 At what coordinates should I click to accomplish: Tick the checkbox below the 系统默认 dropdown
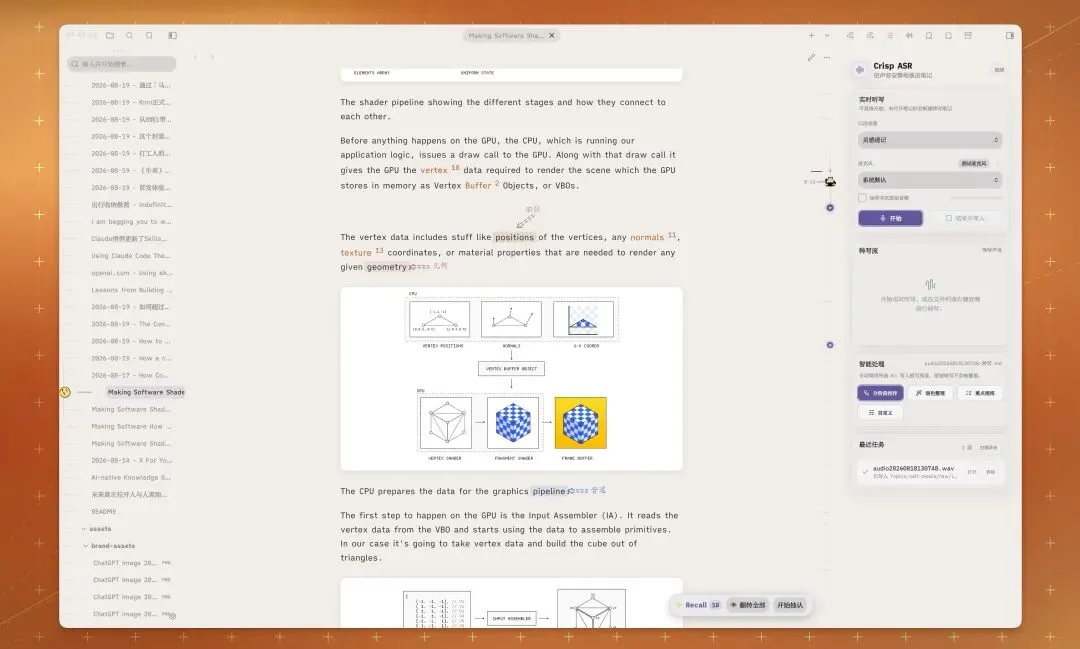[x=862, y=198]
